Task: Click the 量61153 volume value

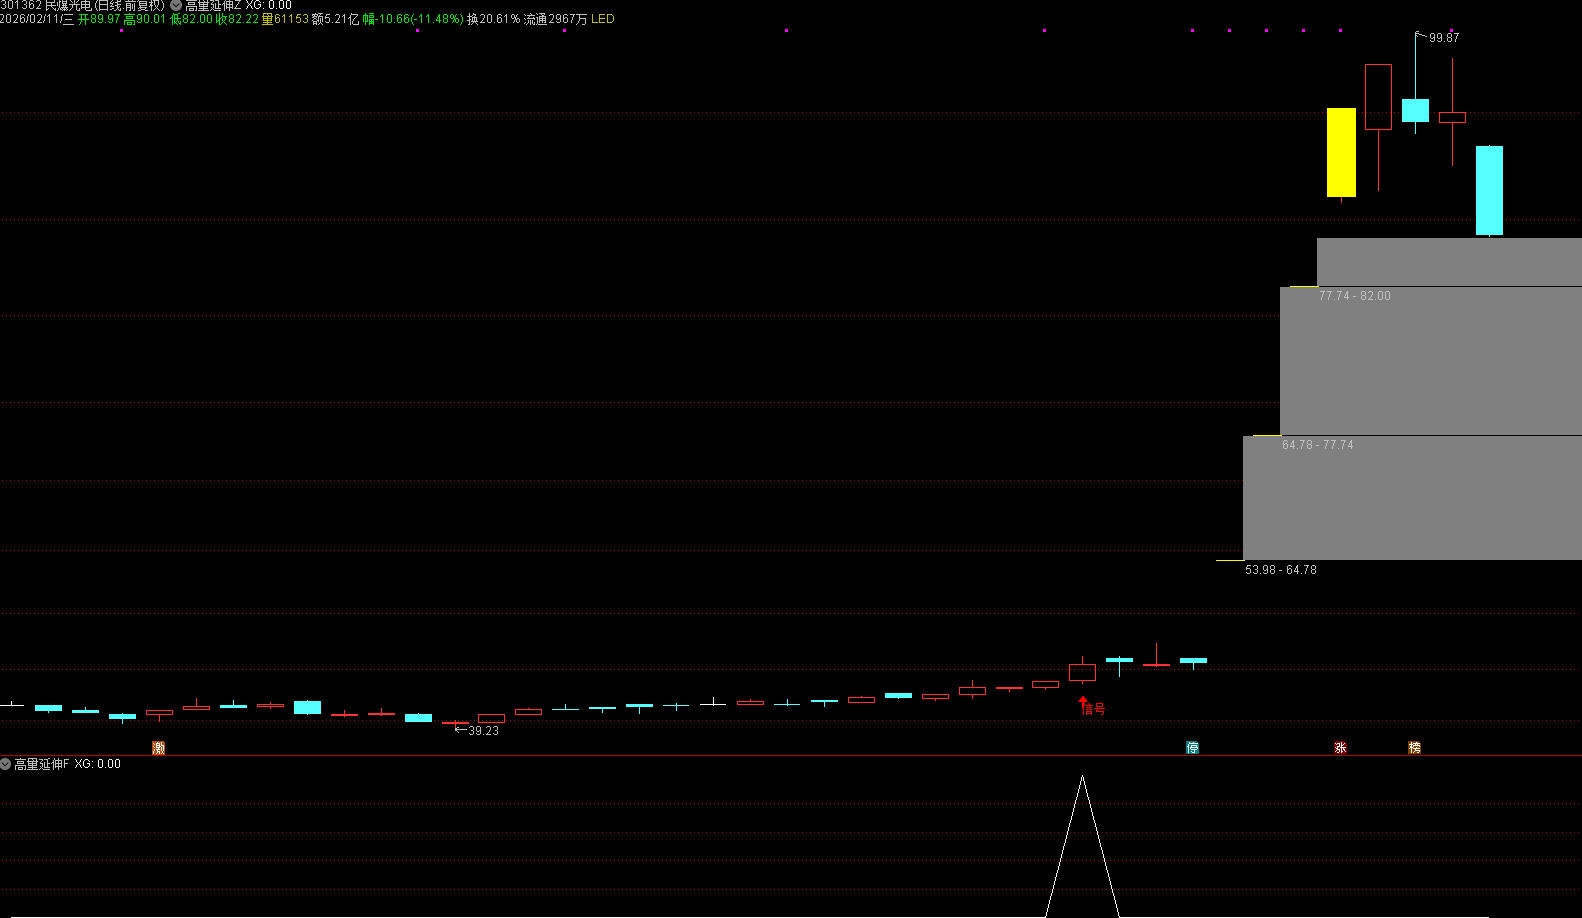Action: pos(285,19)
